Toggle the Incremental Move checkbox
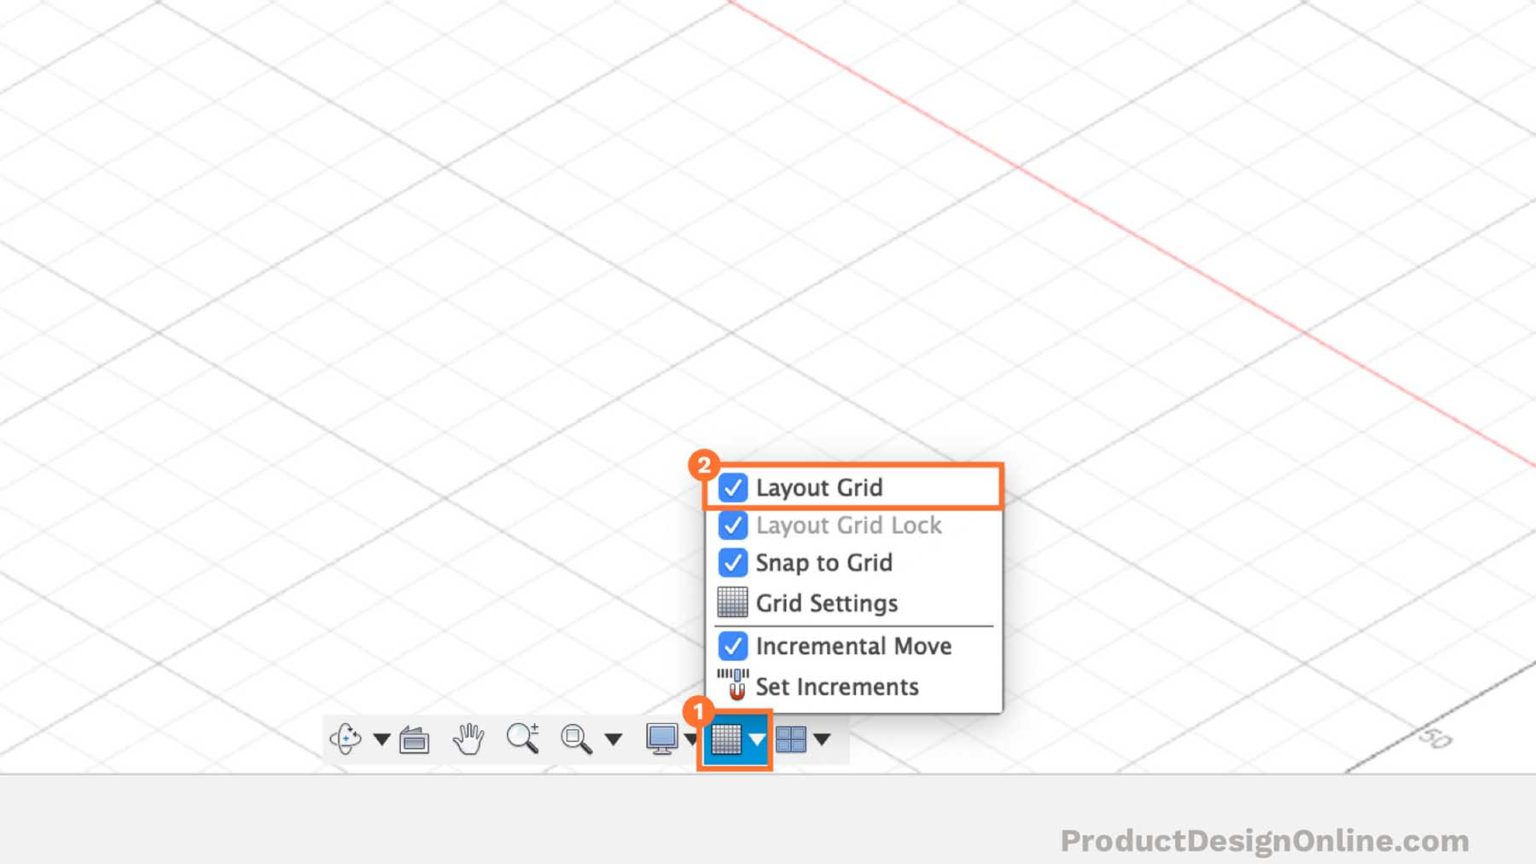This screenshot has width=1536, height=864. coord(733,646)
